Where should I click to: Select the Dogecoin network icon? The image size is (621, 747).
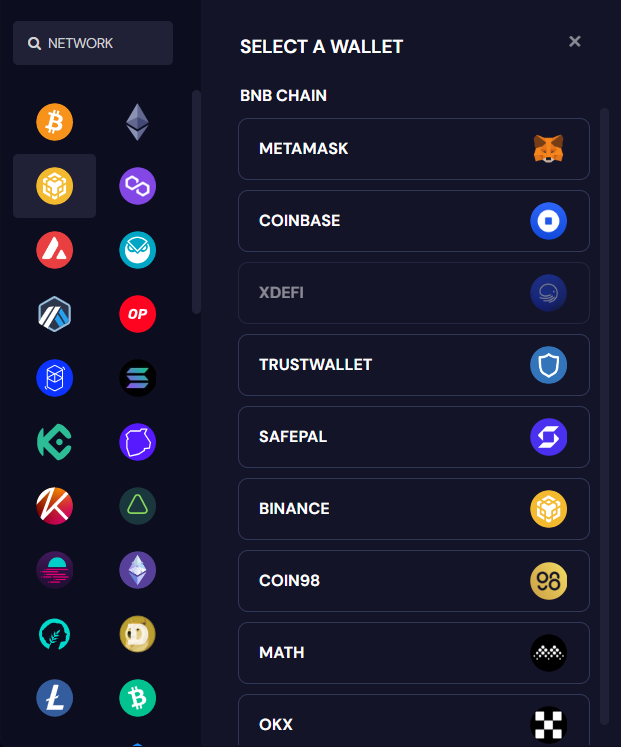pos(137,634)
